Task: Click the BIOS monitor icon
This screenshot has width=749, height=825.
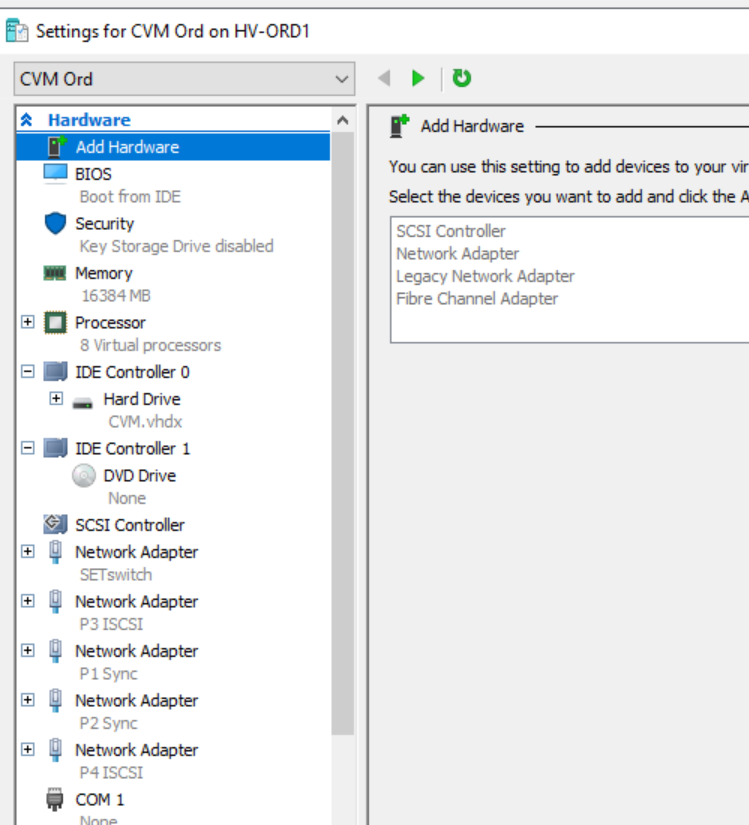Action: click(x=55, y=174)
